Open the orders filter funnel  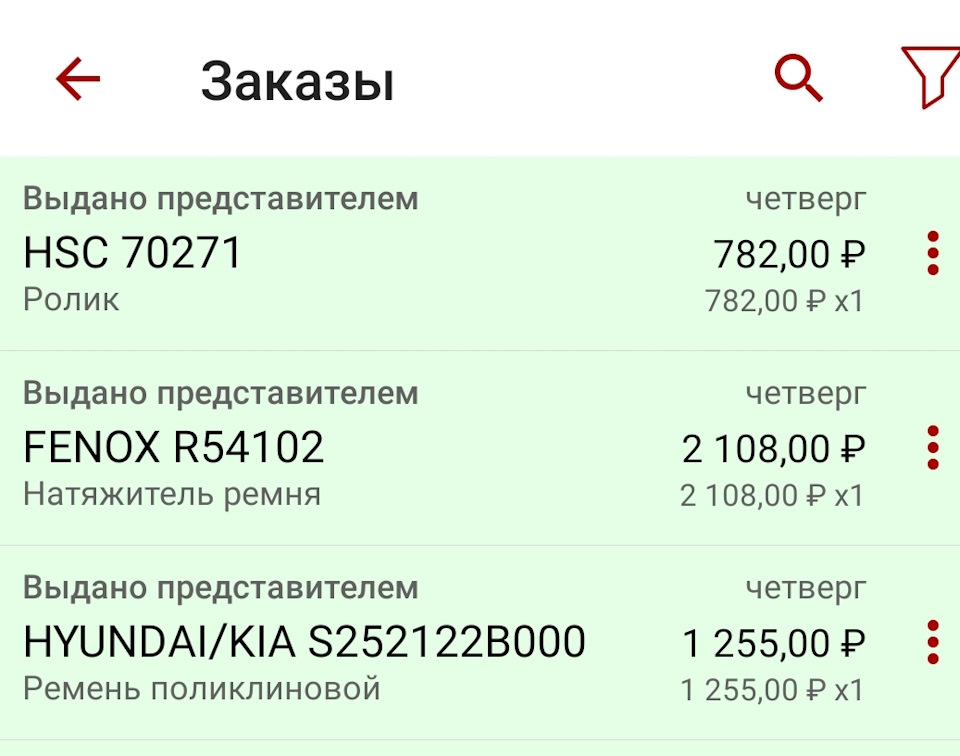(x=928, y=77)
